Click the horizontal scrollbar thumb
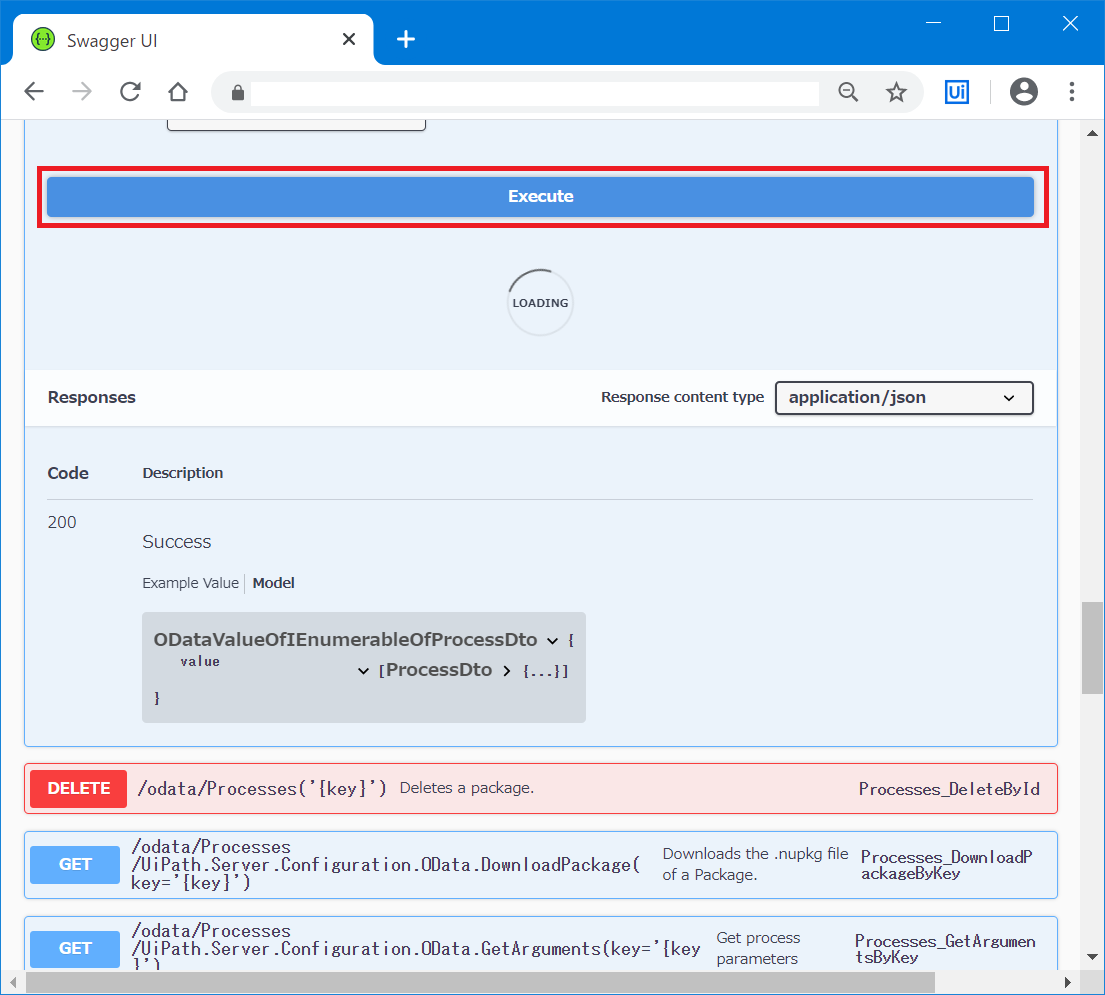The height and width of the screenshot is (995, 1105). click(x=481, y=982)
